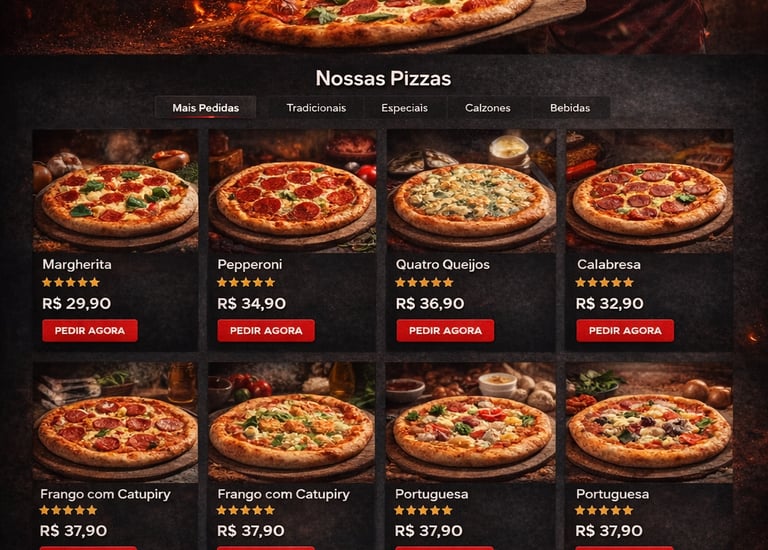Show the Calzones tab

[488, 108]
